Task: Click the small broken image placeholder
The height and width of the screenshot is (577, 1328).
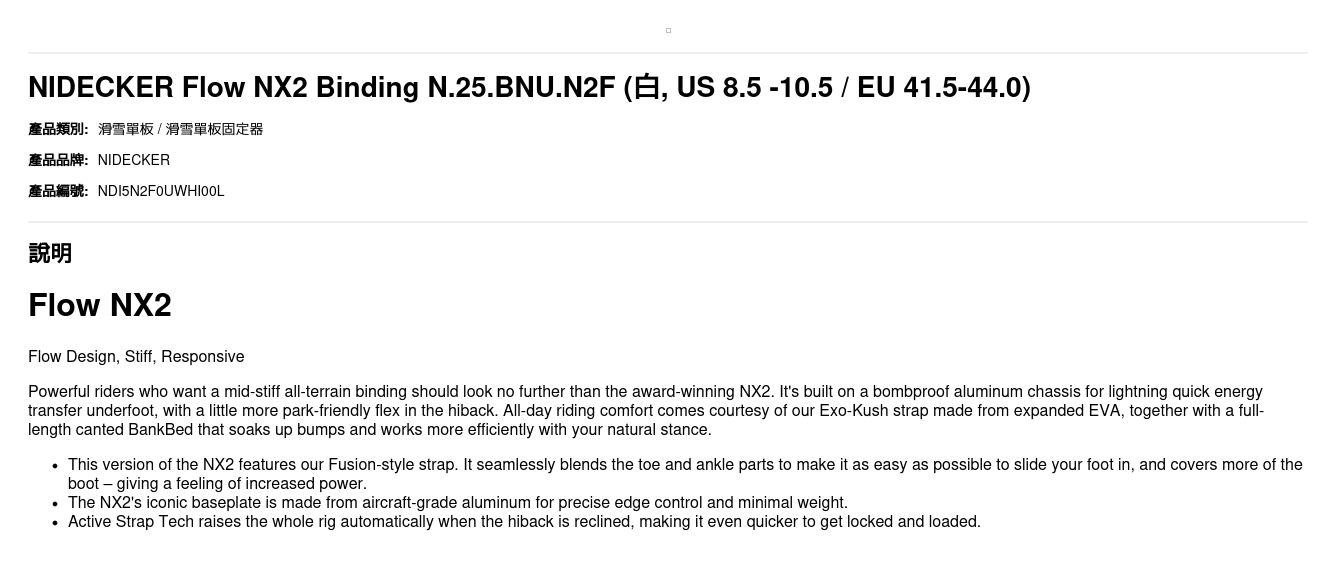Action: click(668, 31)
